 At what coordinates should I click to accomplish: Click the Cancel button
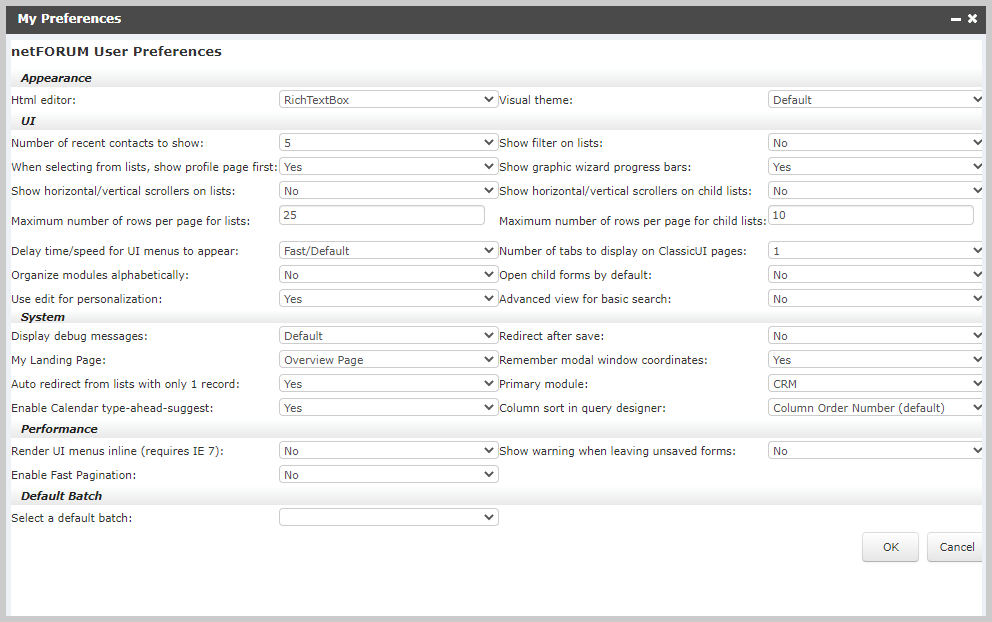[954, 547]
